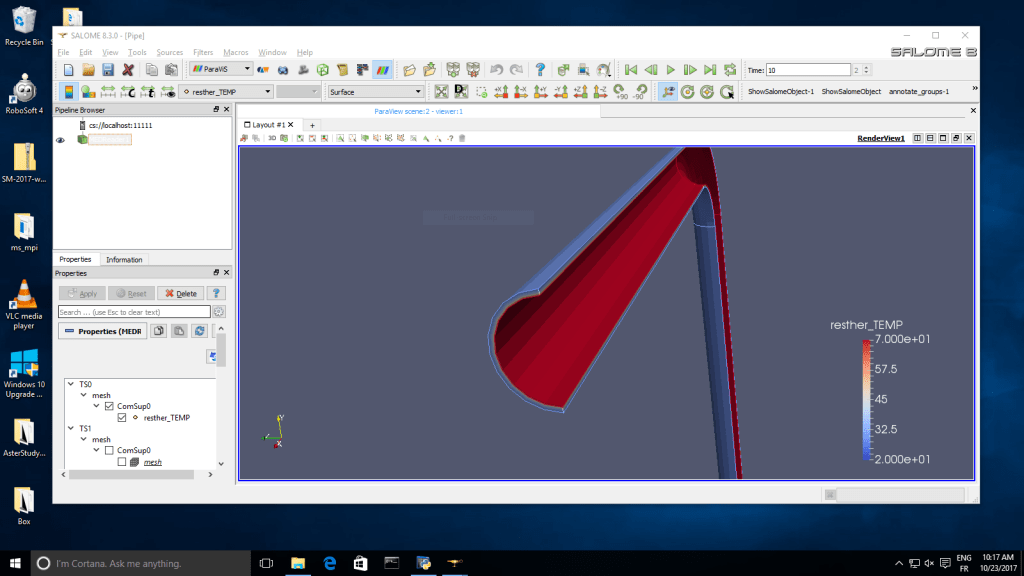Activate the ParaViS module icon
Screen dimensions: 1024x576
(x=382, y=70)
